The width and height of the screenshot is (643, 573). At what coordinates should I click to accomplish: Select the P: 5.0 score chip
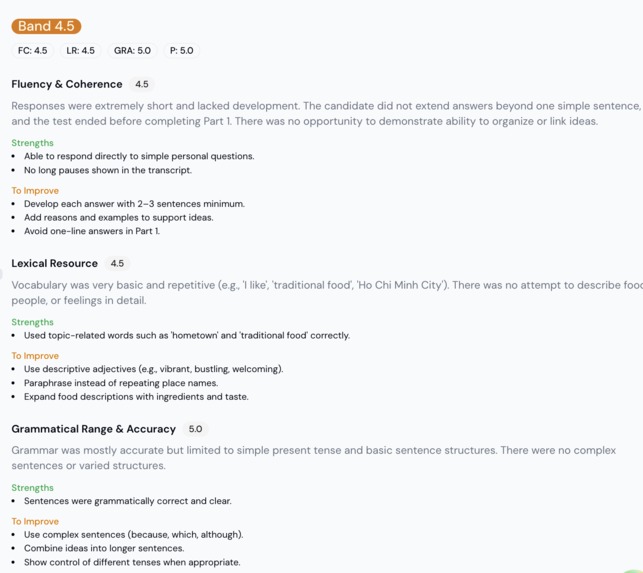(x=182, y=50)
